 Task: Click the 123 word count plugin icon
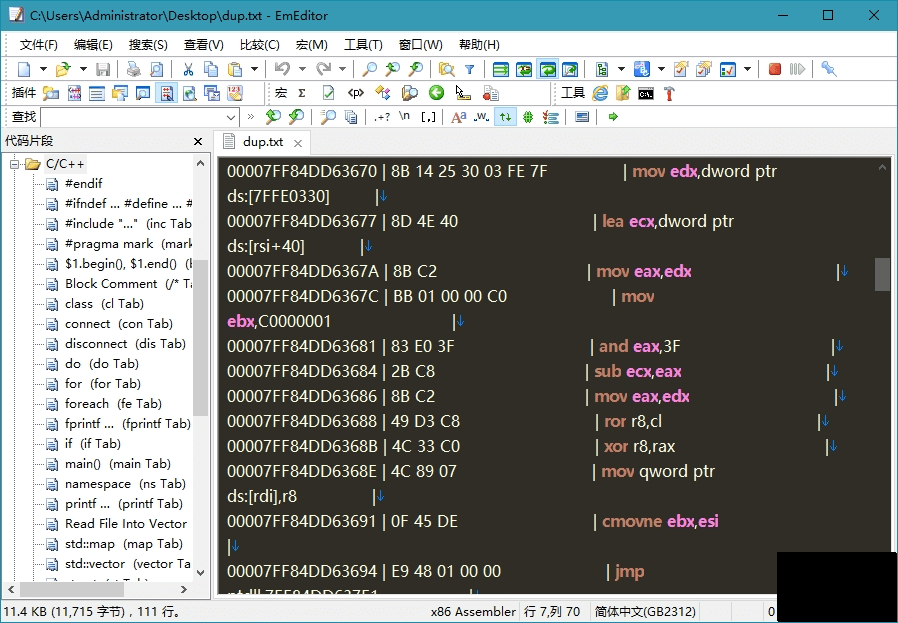235,93
